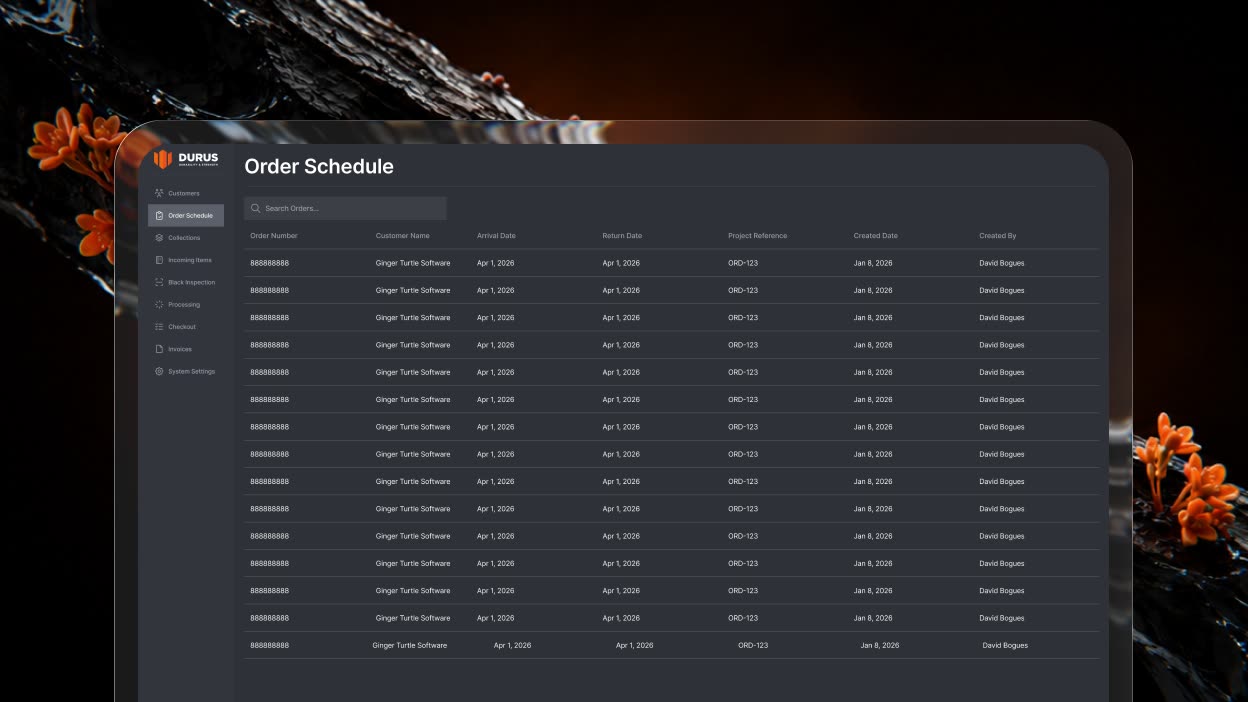1248x702 pixels.
Task: Click the Processing spinner icon
Action: (x=159, y=304)
